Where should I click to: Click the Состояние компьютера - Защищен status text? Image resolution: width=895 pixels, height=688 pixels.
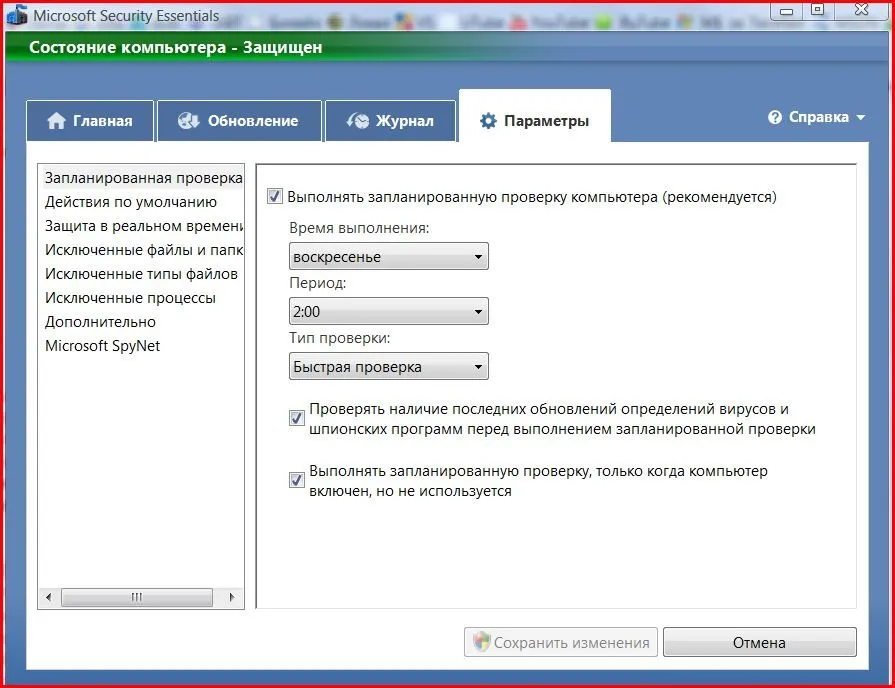pyautogui.click(x=176, y=47)
